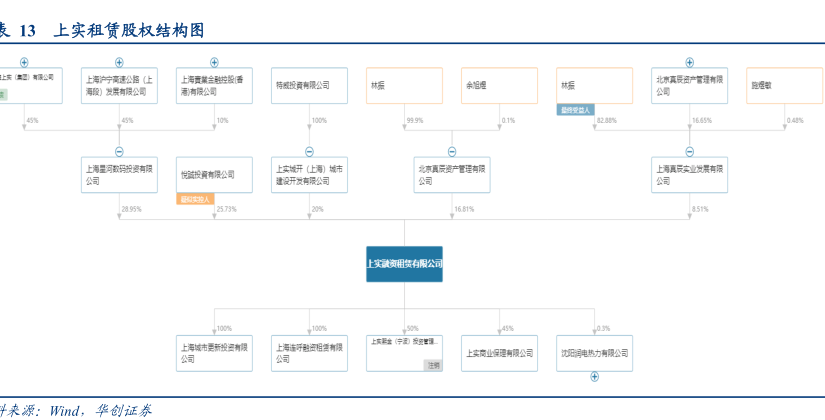Click the gray 注销 tag
The height and width of the screenshot is (420, 825).
[433, 365]
